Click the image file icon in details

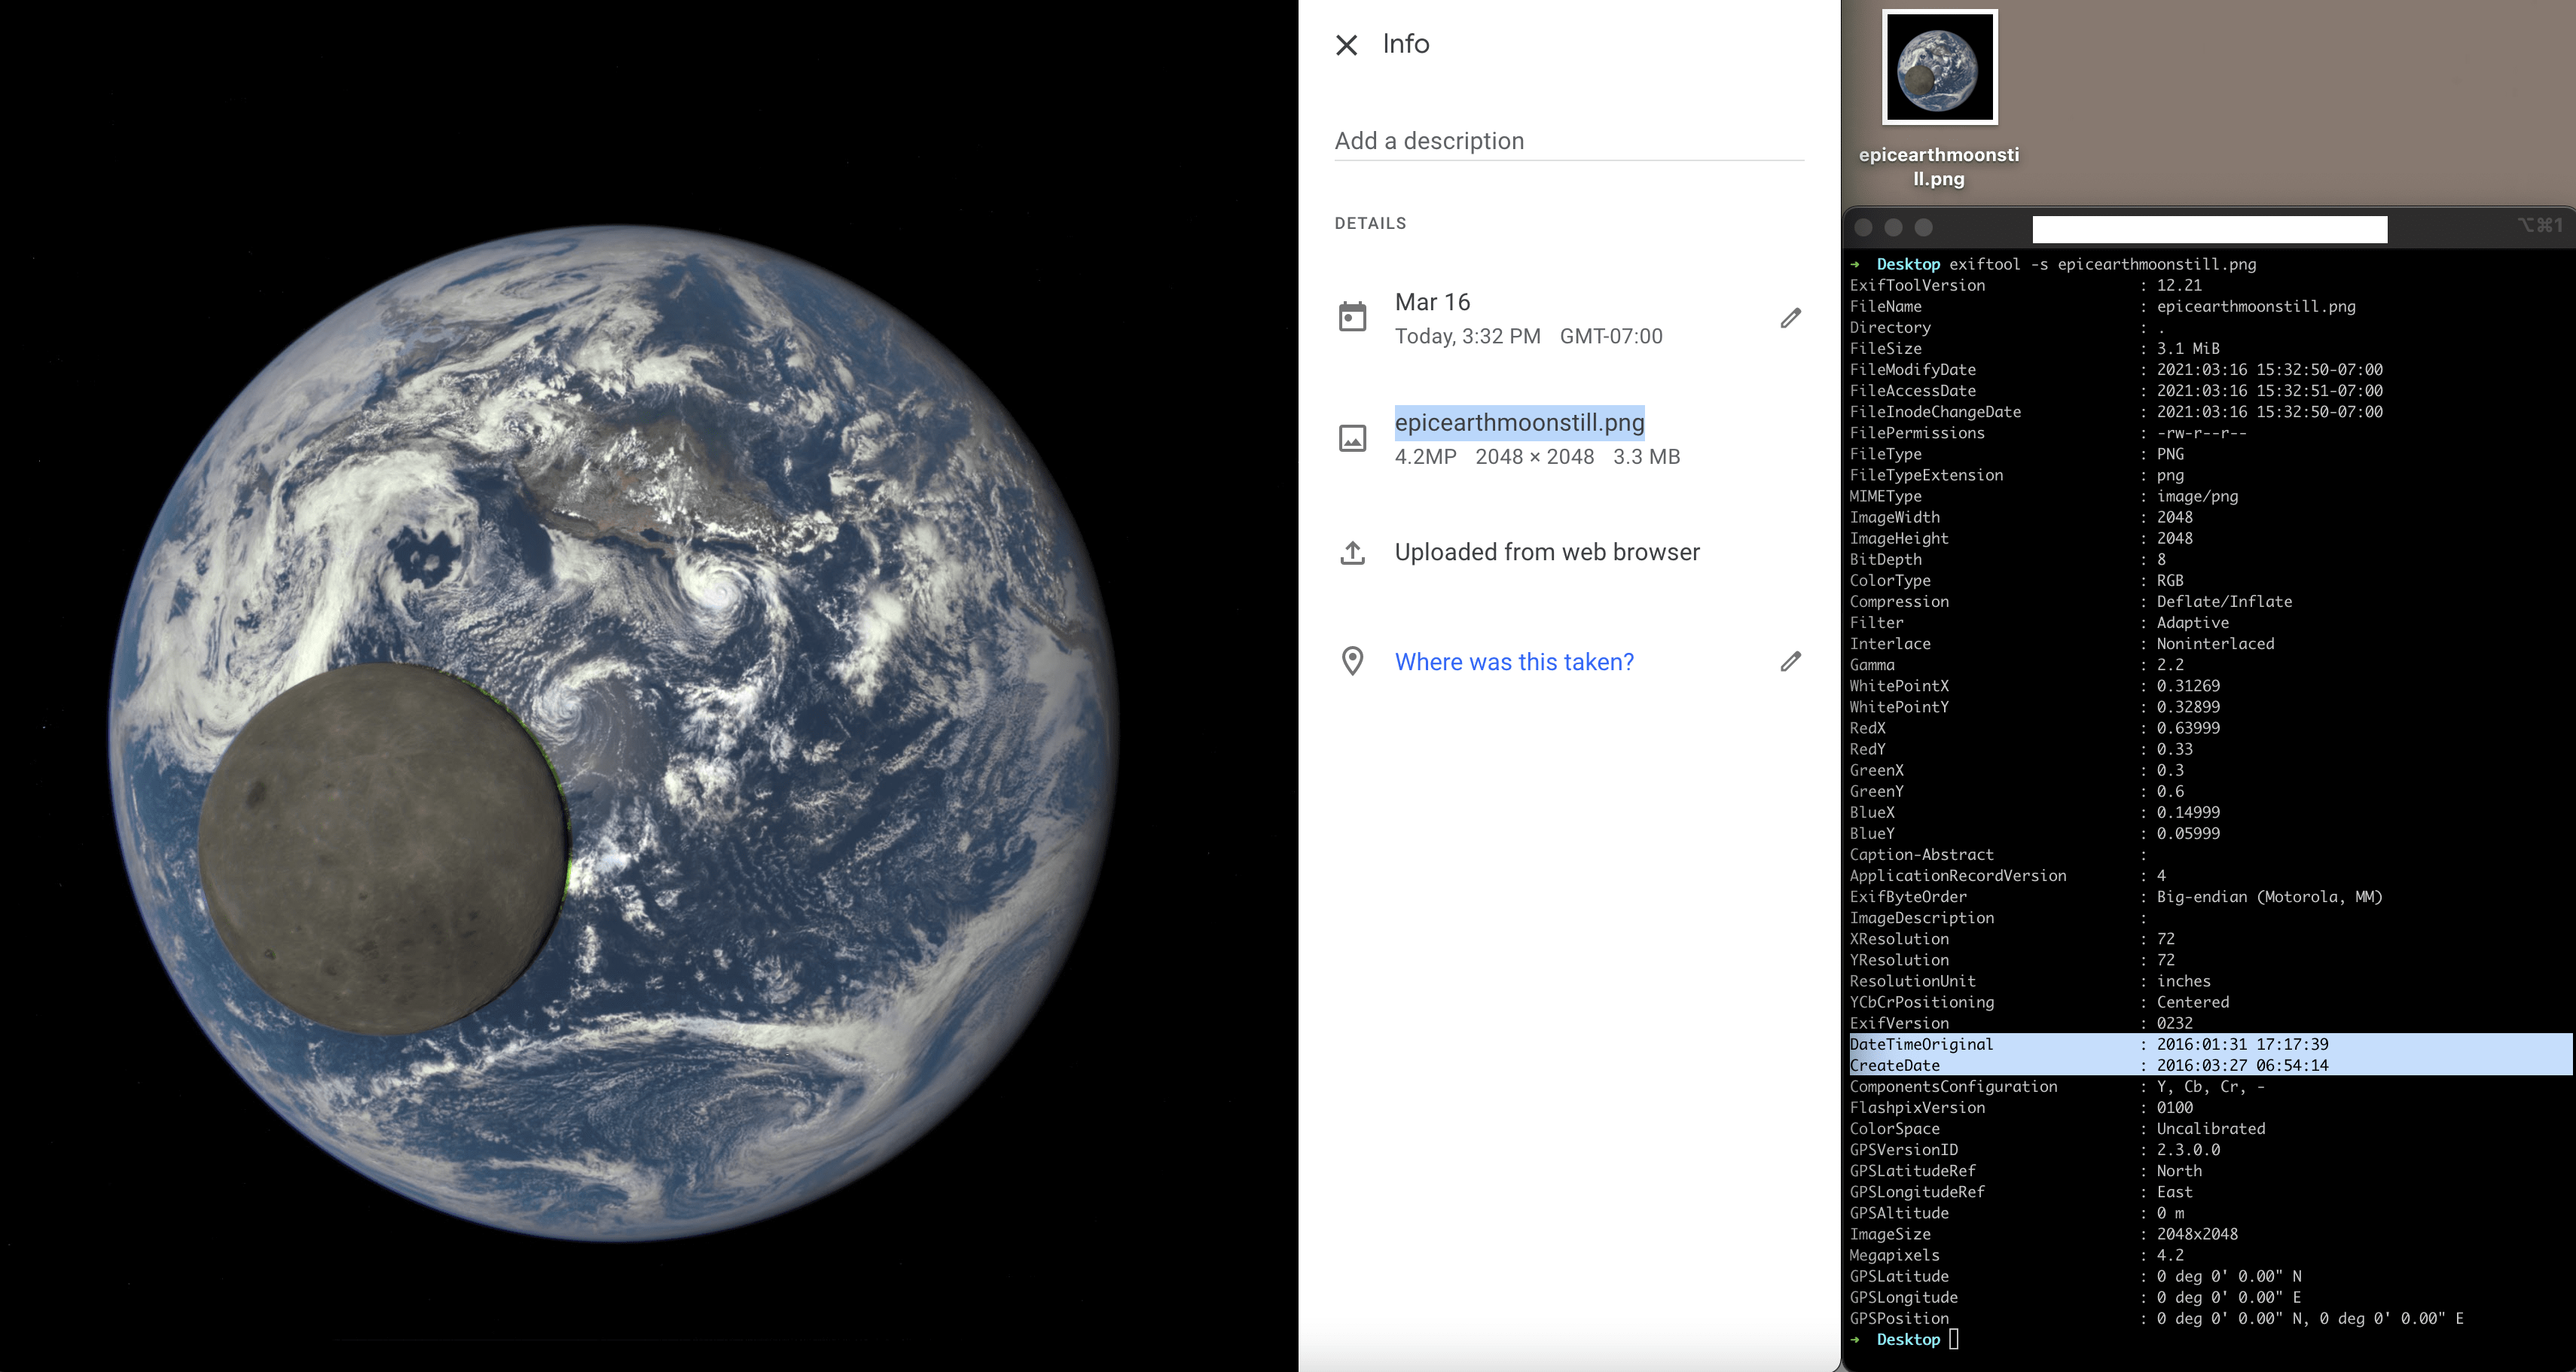1352,438
